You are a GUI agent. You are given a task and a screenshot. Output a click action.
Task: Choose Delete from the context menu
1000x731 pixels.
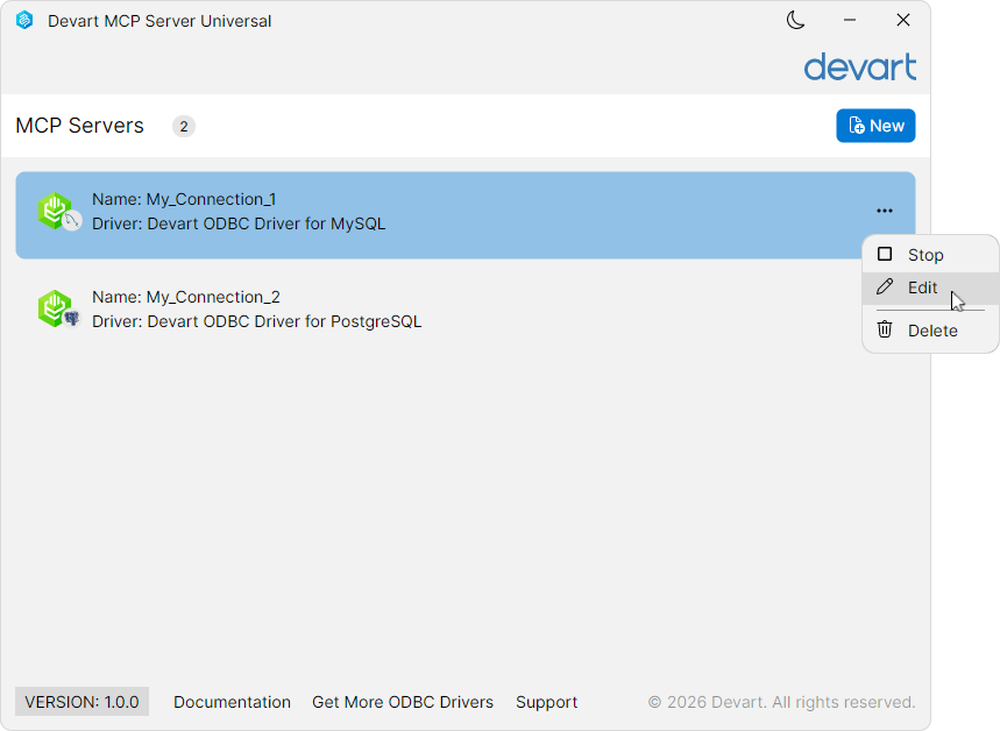coord(930,330)
